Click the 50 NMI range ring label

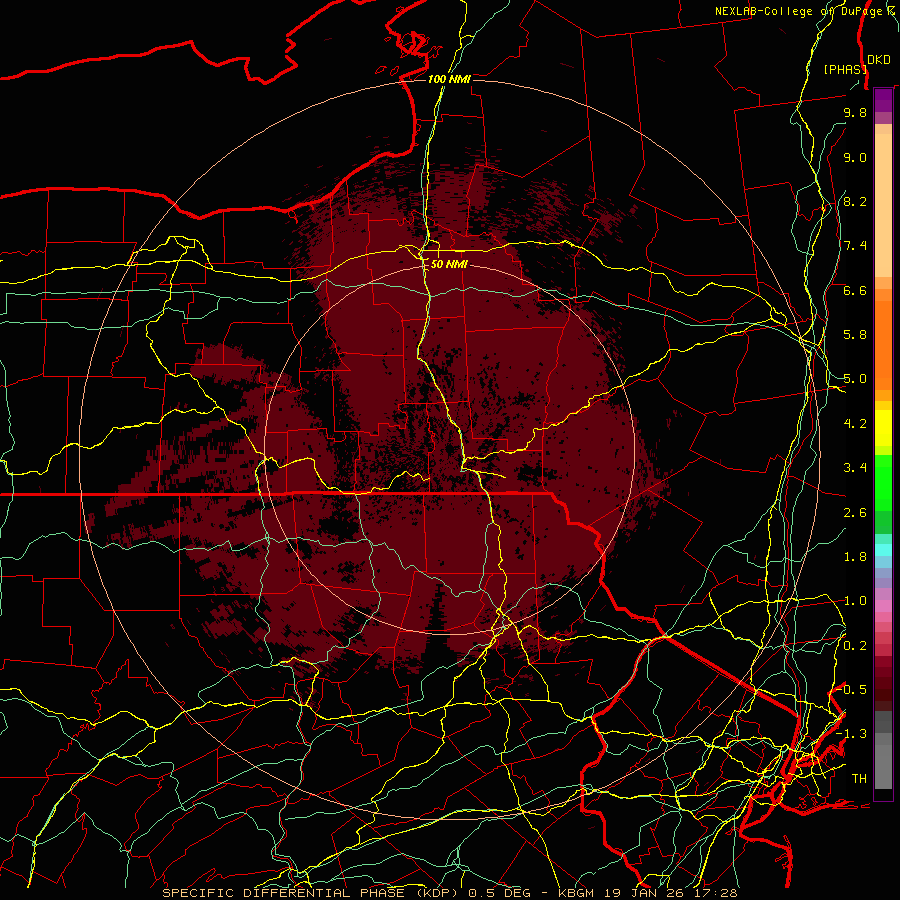(449, 264)
